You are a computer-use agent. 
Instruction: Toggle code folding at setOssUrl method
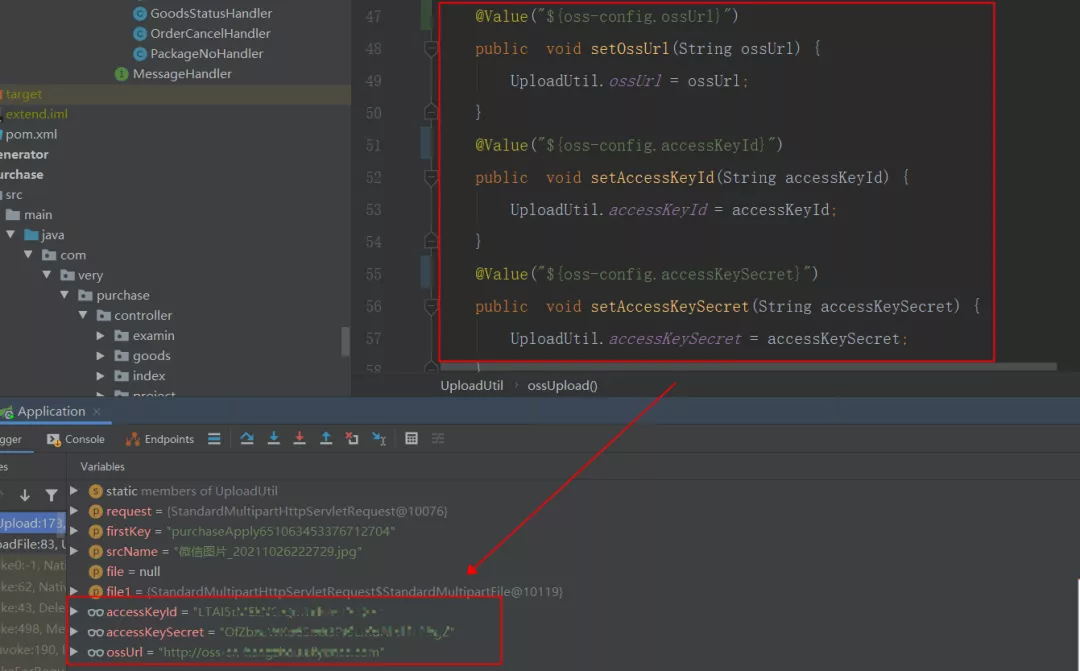[431, 49]
